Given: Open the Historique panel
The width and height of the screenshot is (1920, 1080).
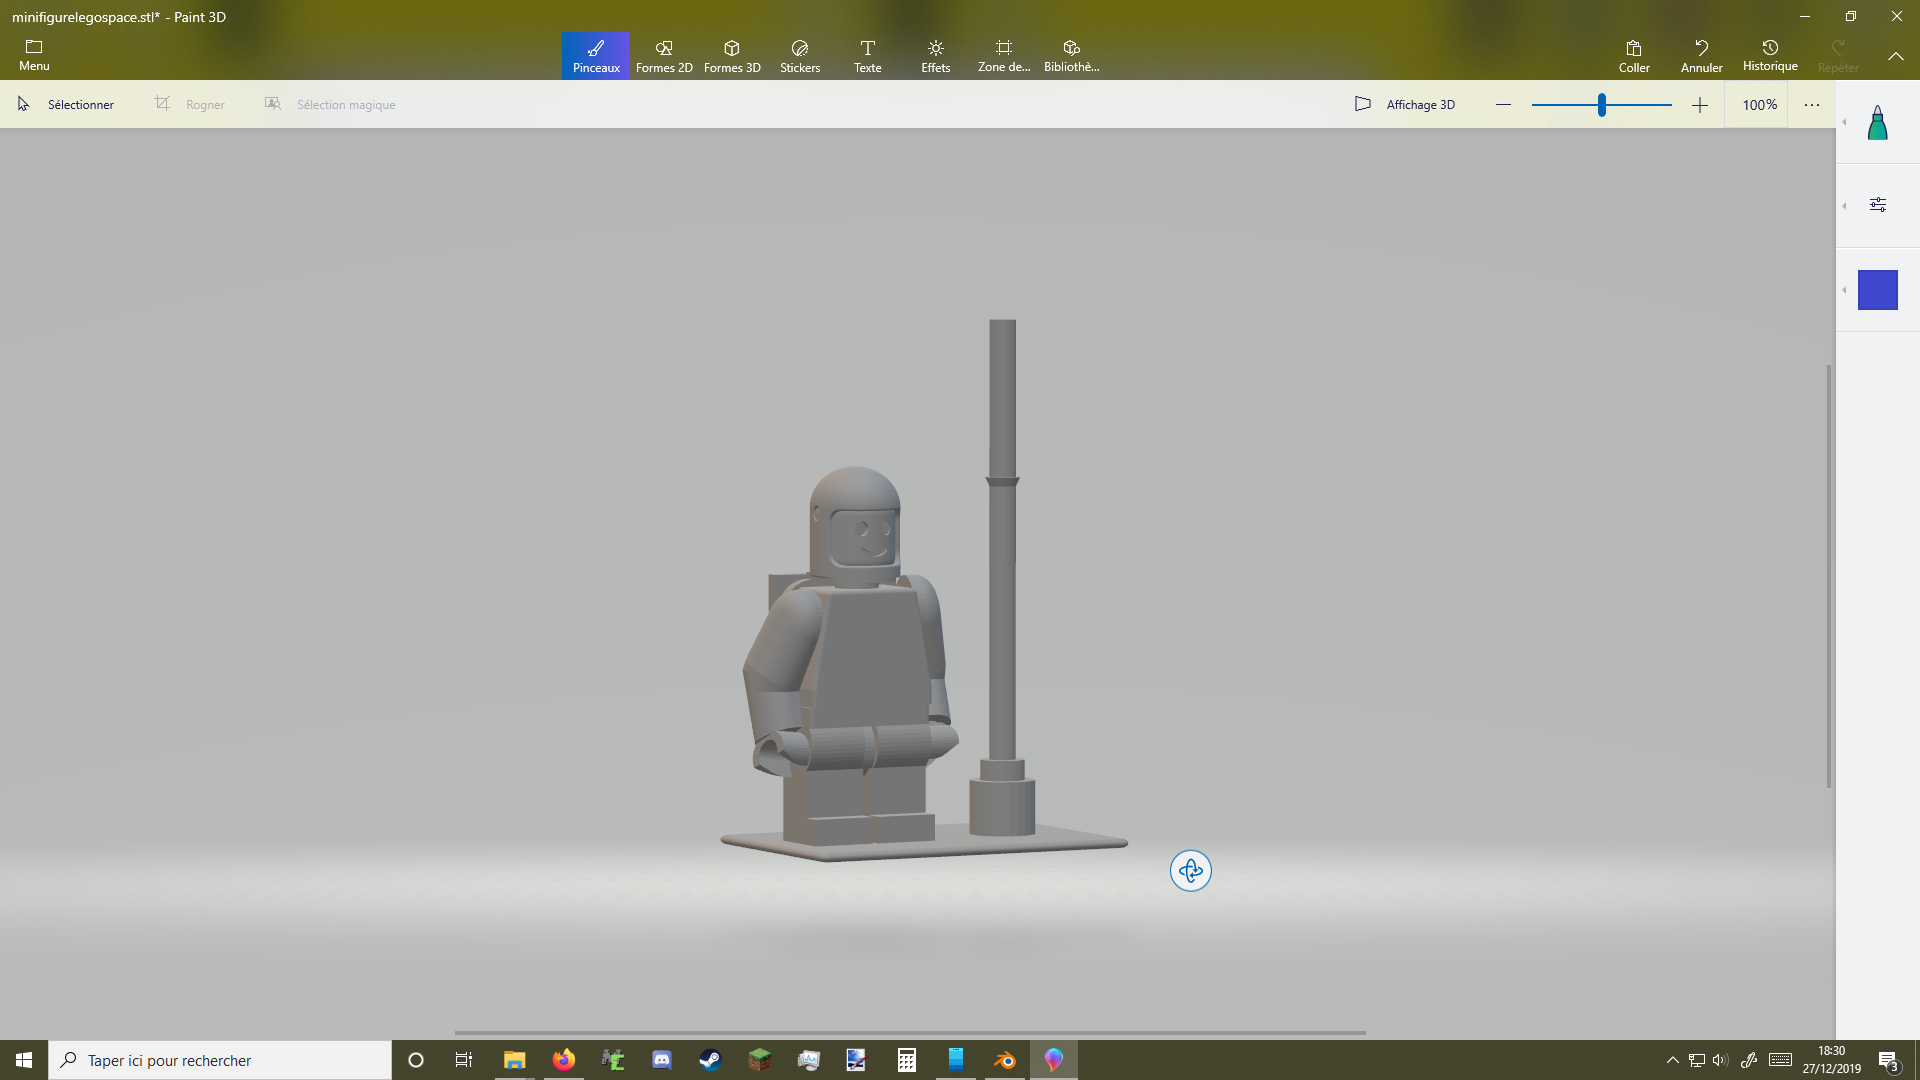Looking at the screenshot, I should coord(1770,55).
